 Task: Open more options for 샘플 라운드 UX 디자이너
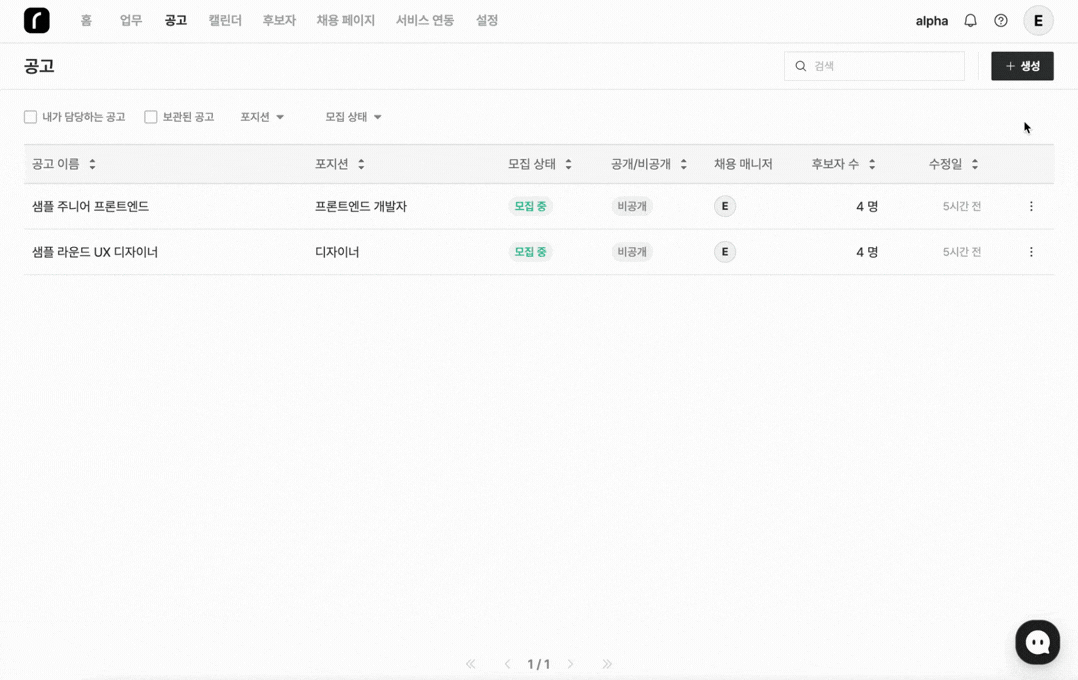click(x=1031, y=252)
